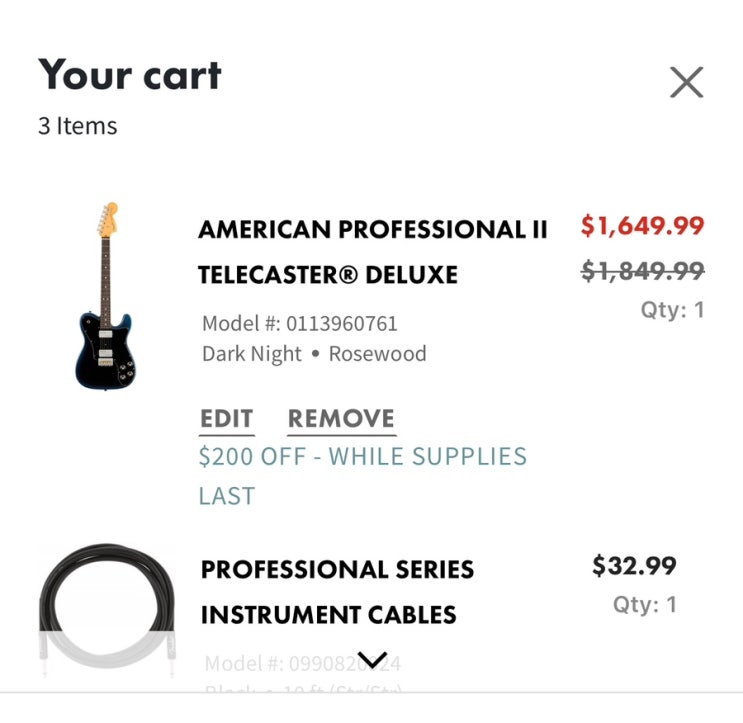The image size is (743, 723).
Task: Click the red $1,649.99 sale price
Action: click(x=642, y=226)
